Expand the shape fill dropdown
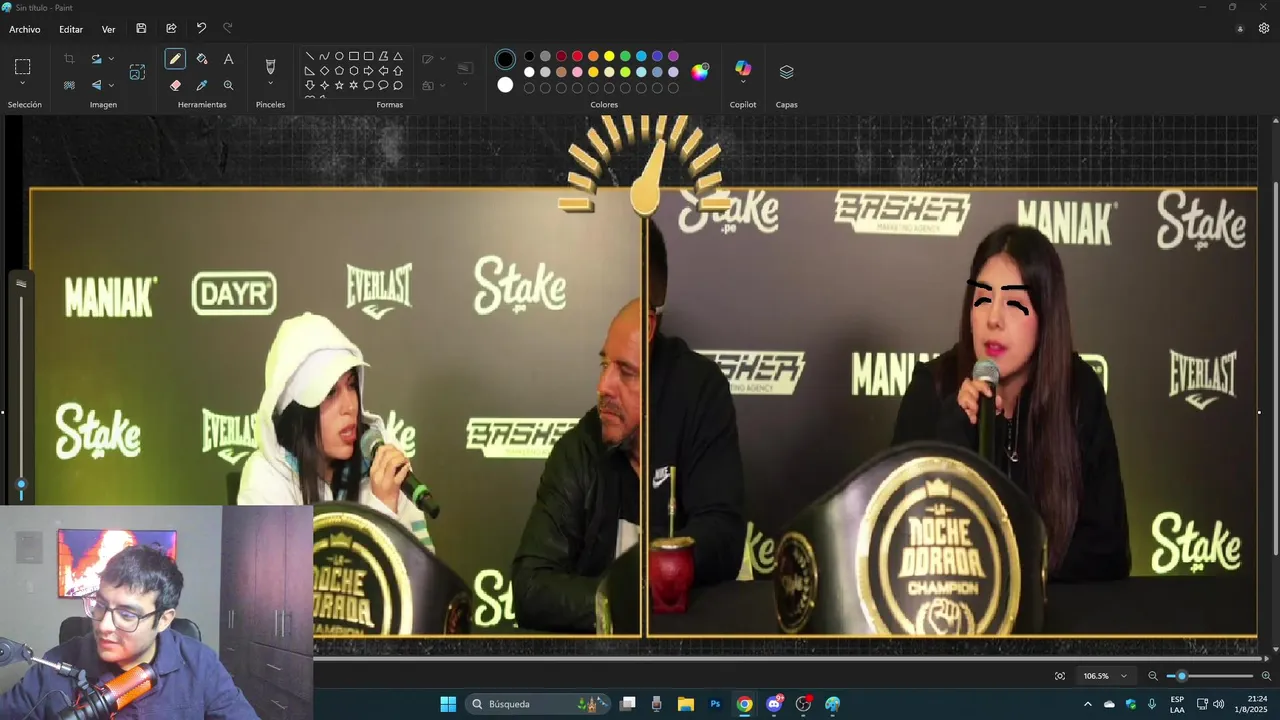 coord(443,86)
